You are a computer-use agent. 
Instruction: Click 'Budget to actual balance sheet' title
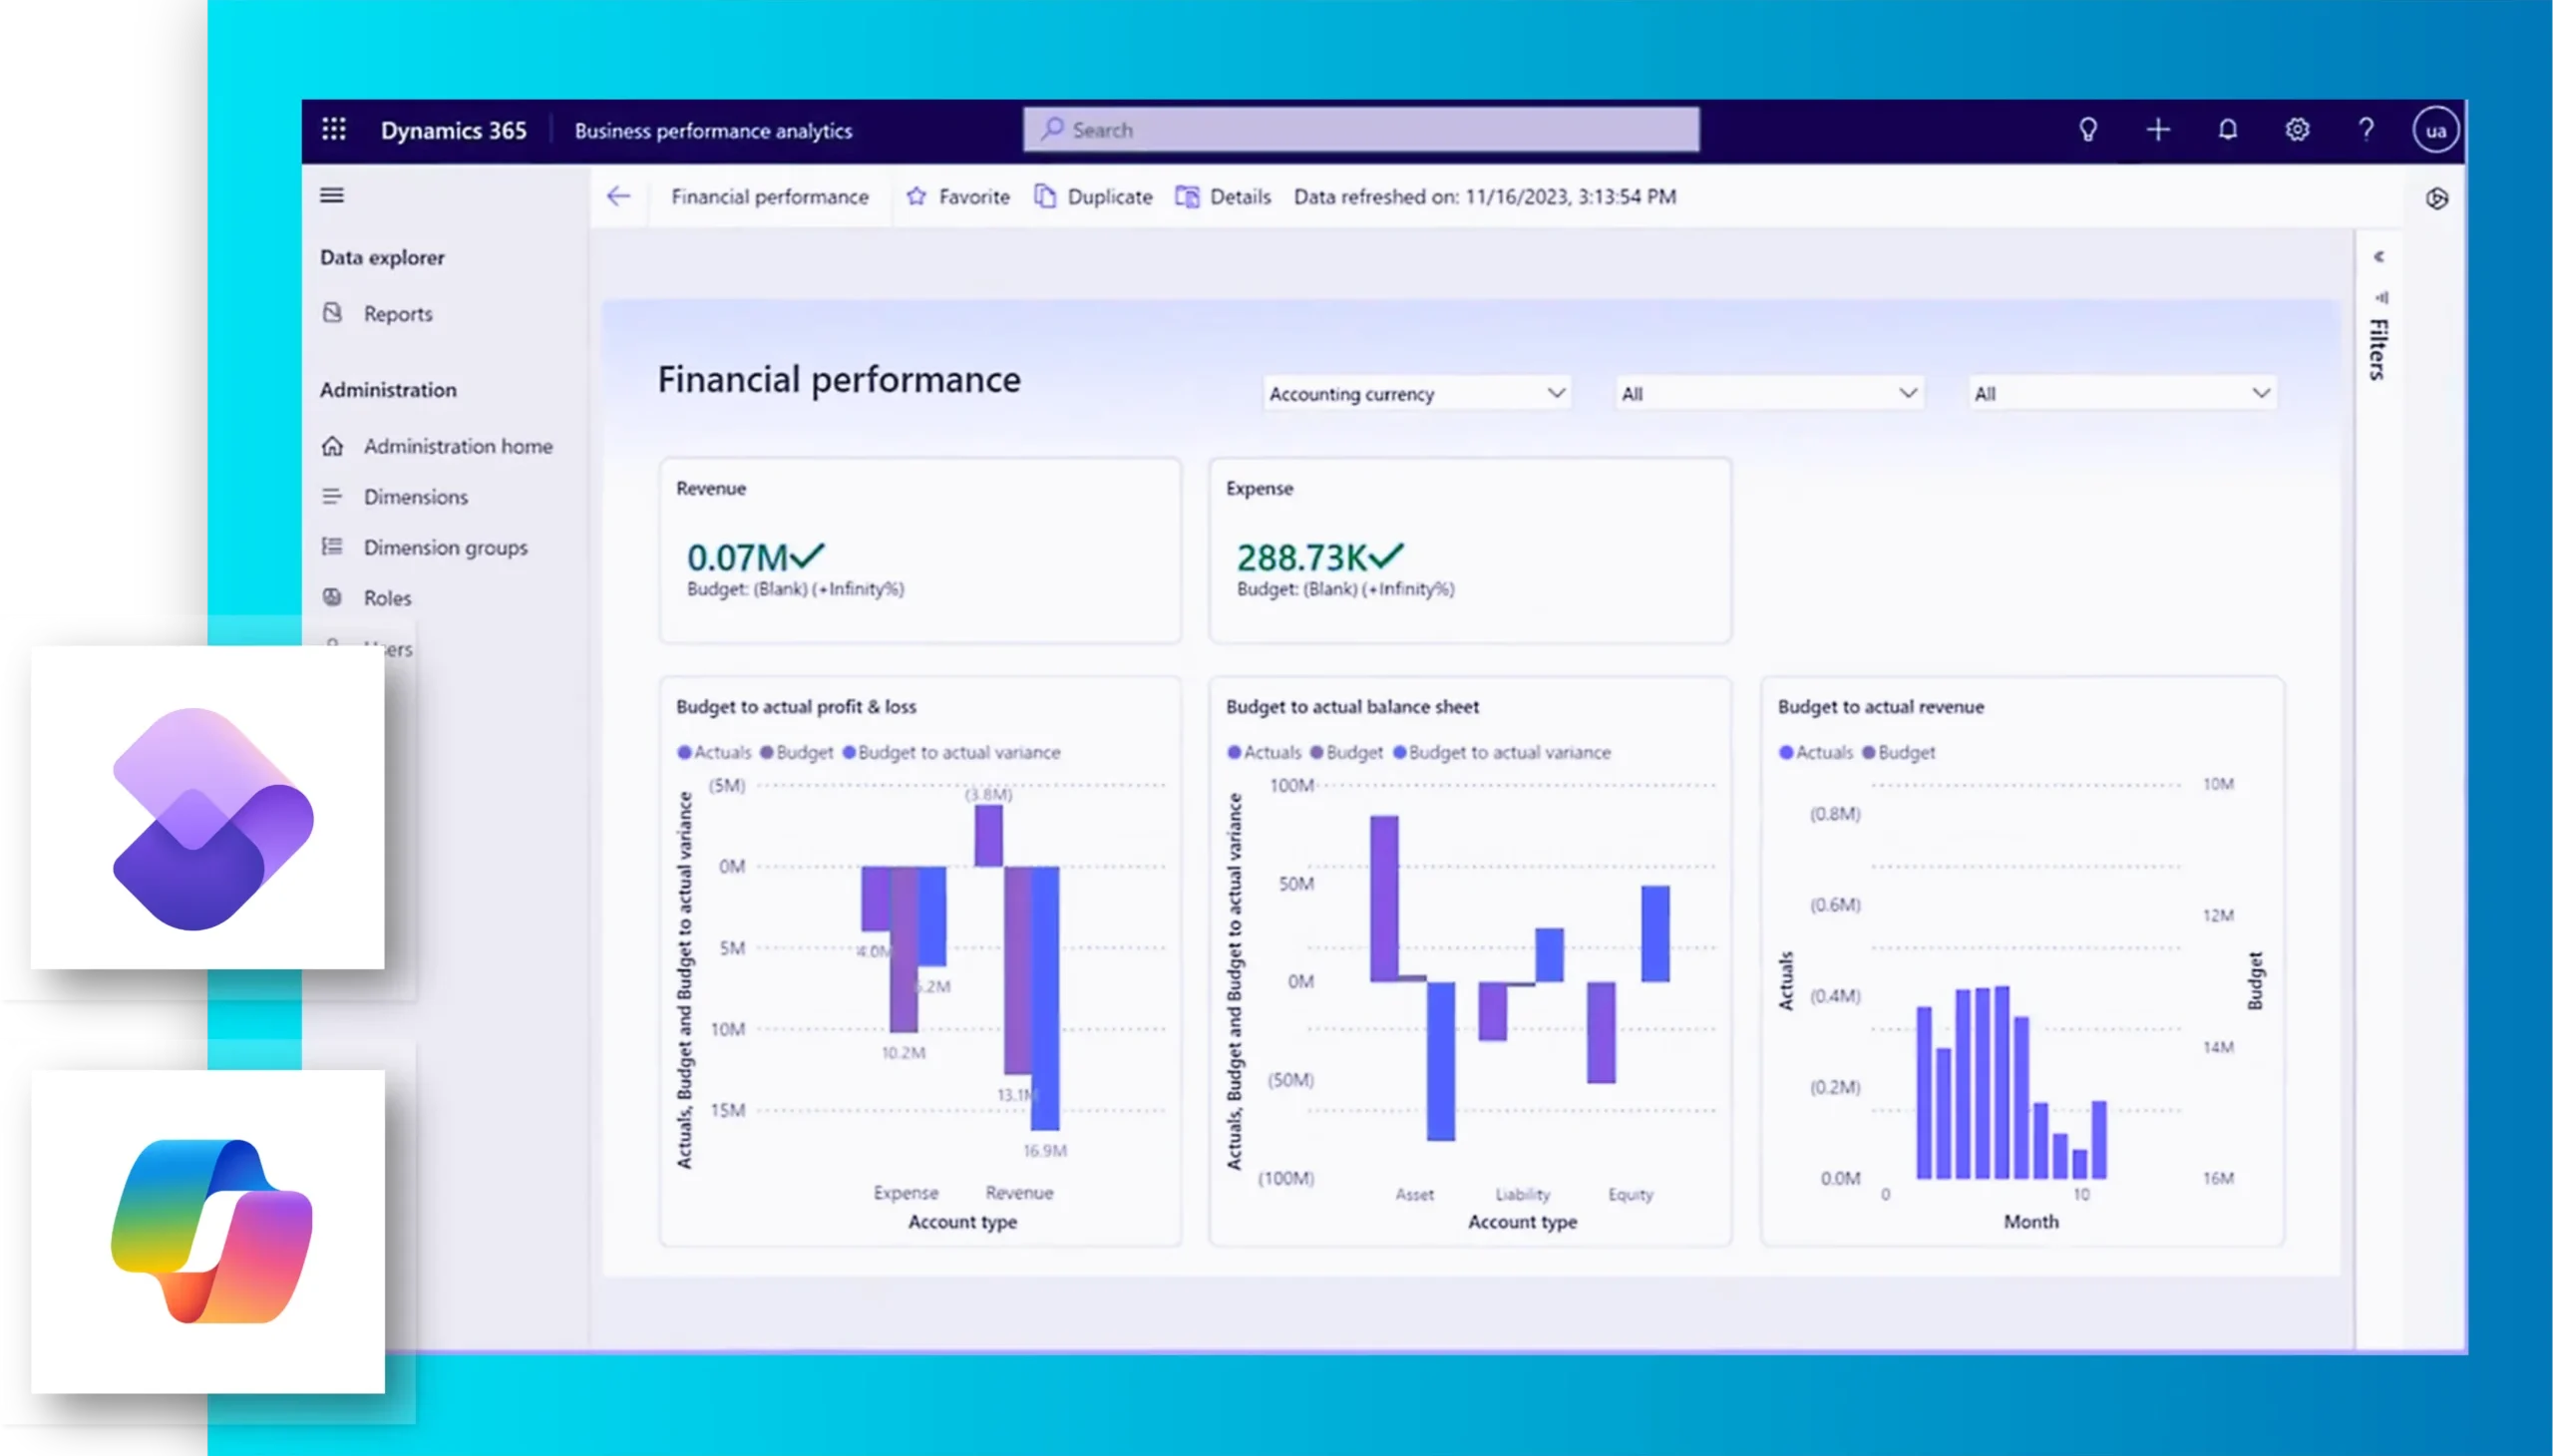click(x=1352, y=707)
